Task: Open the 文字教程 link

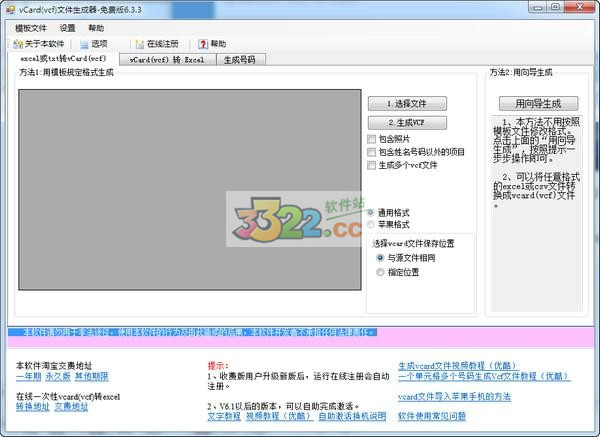Action: click(224, 416)
